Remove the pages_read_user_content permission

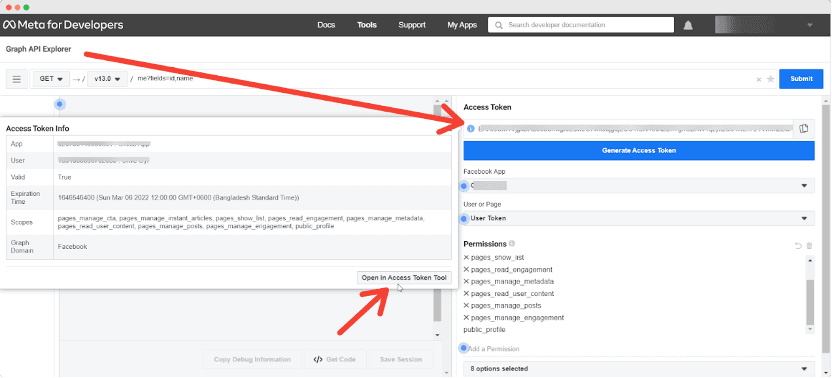pyautogui.click(x=466, y=294)
